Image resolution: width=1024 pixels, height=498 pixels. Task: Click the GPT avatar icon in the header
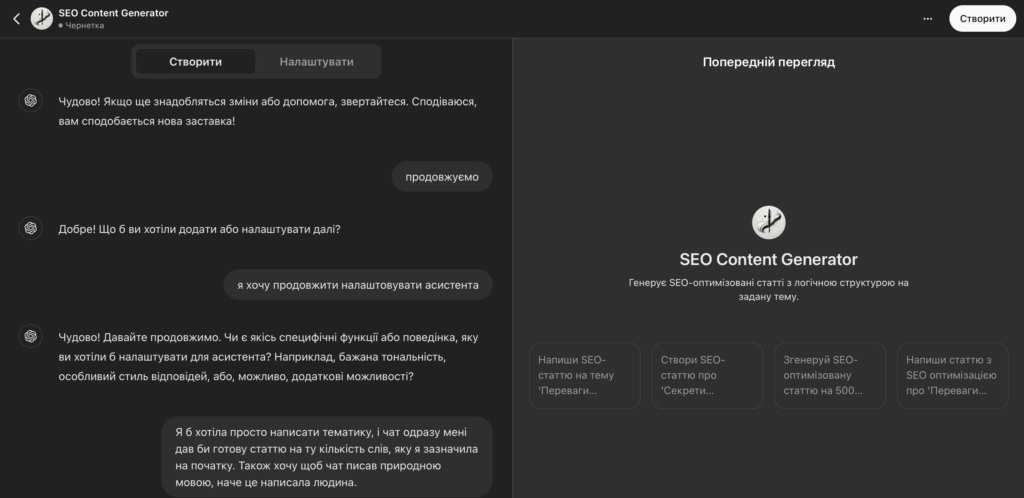tap(42, 18)
